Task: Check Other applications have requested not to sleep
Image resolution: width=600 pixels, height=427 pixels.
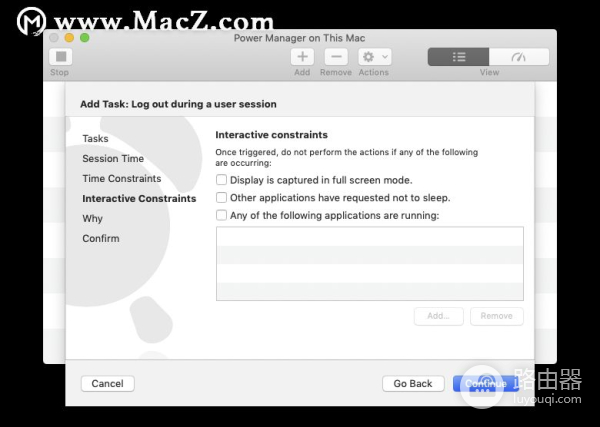Action: pos(221,197)
